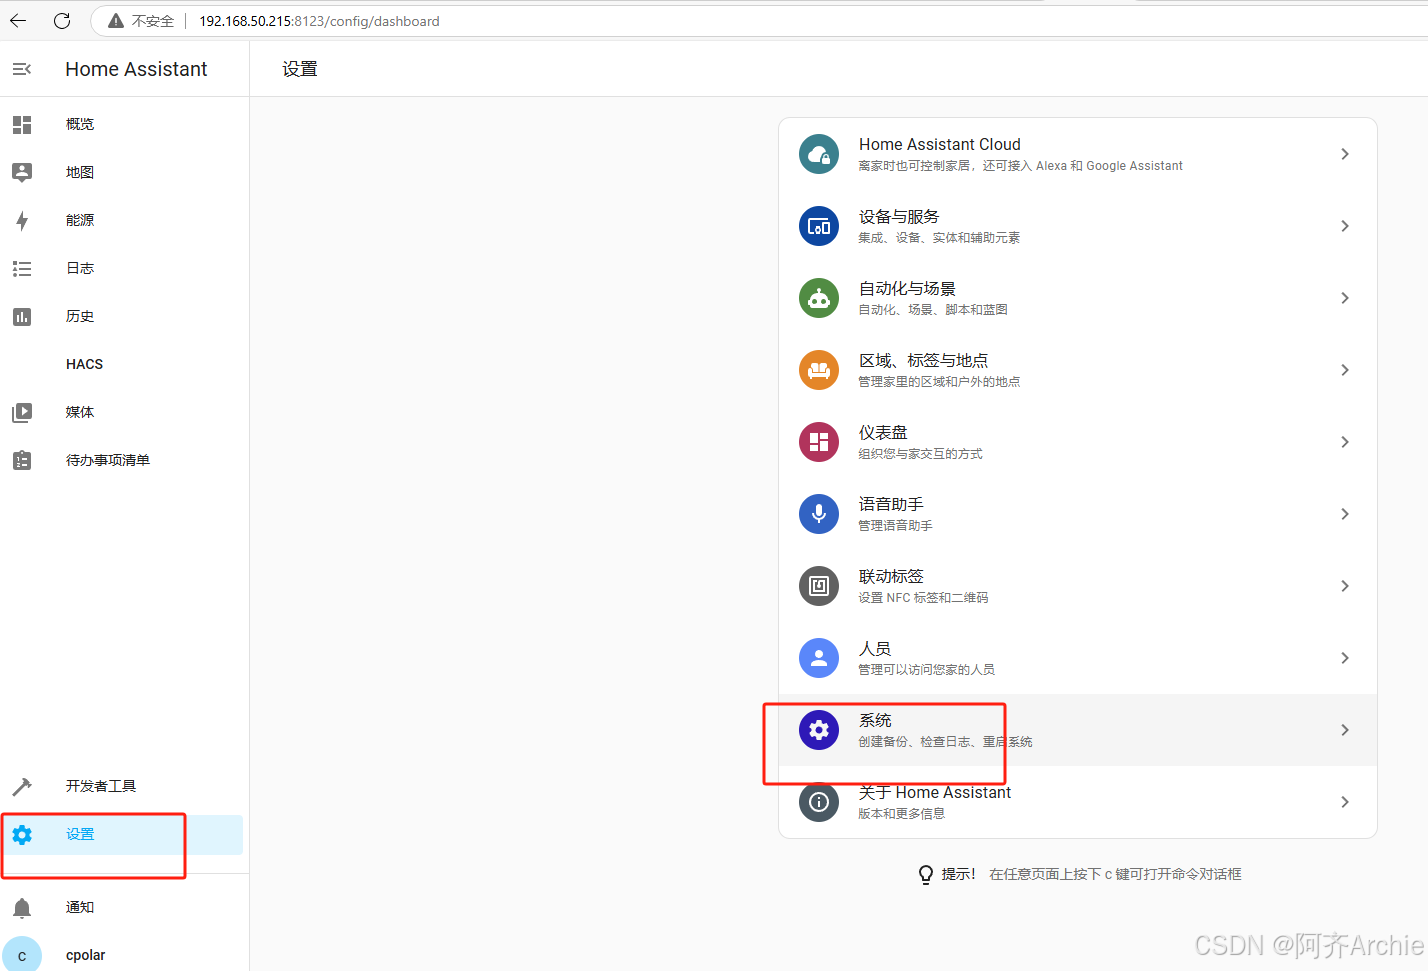Open 概览 in the sidebar

(124, 124)
